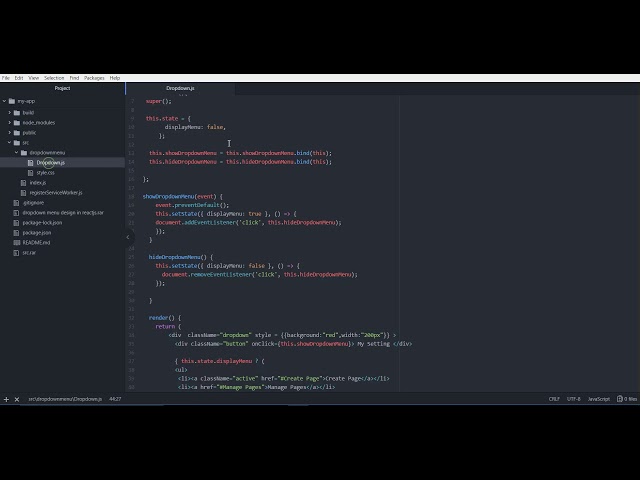The width and height of the screenshot is (640, 480).
Task: Click the Project panel header
Action: tap(62, 88)
